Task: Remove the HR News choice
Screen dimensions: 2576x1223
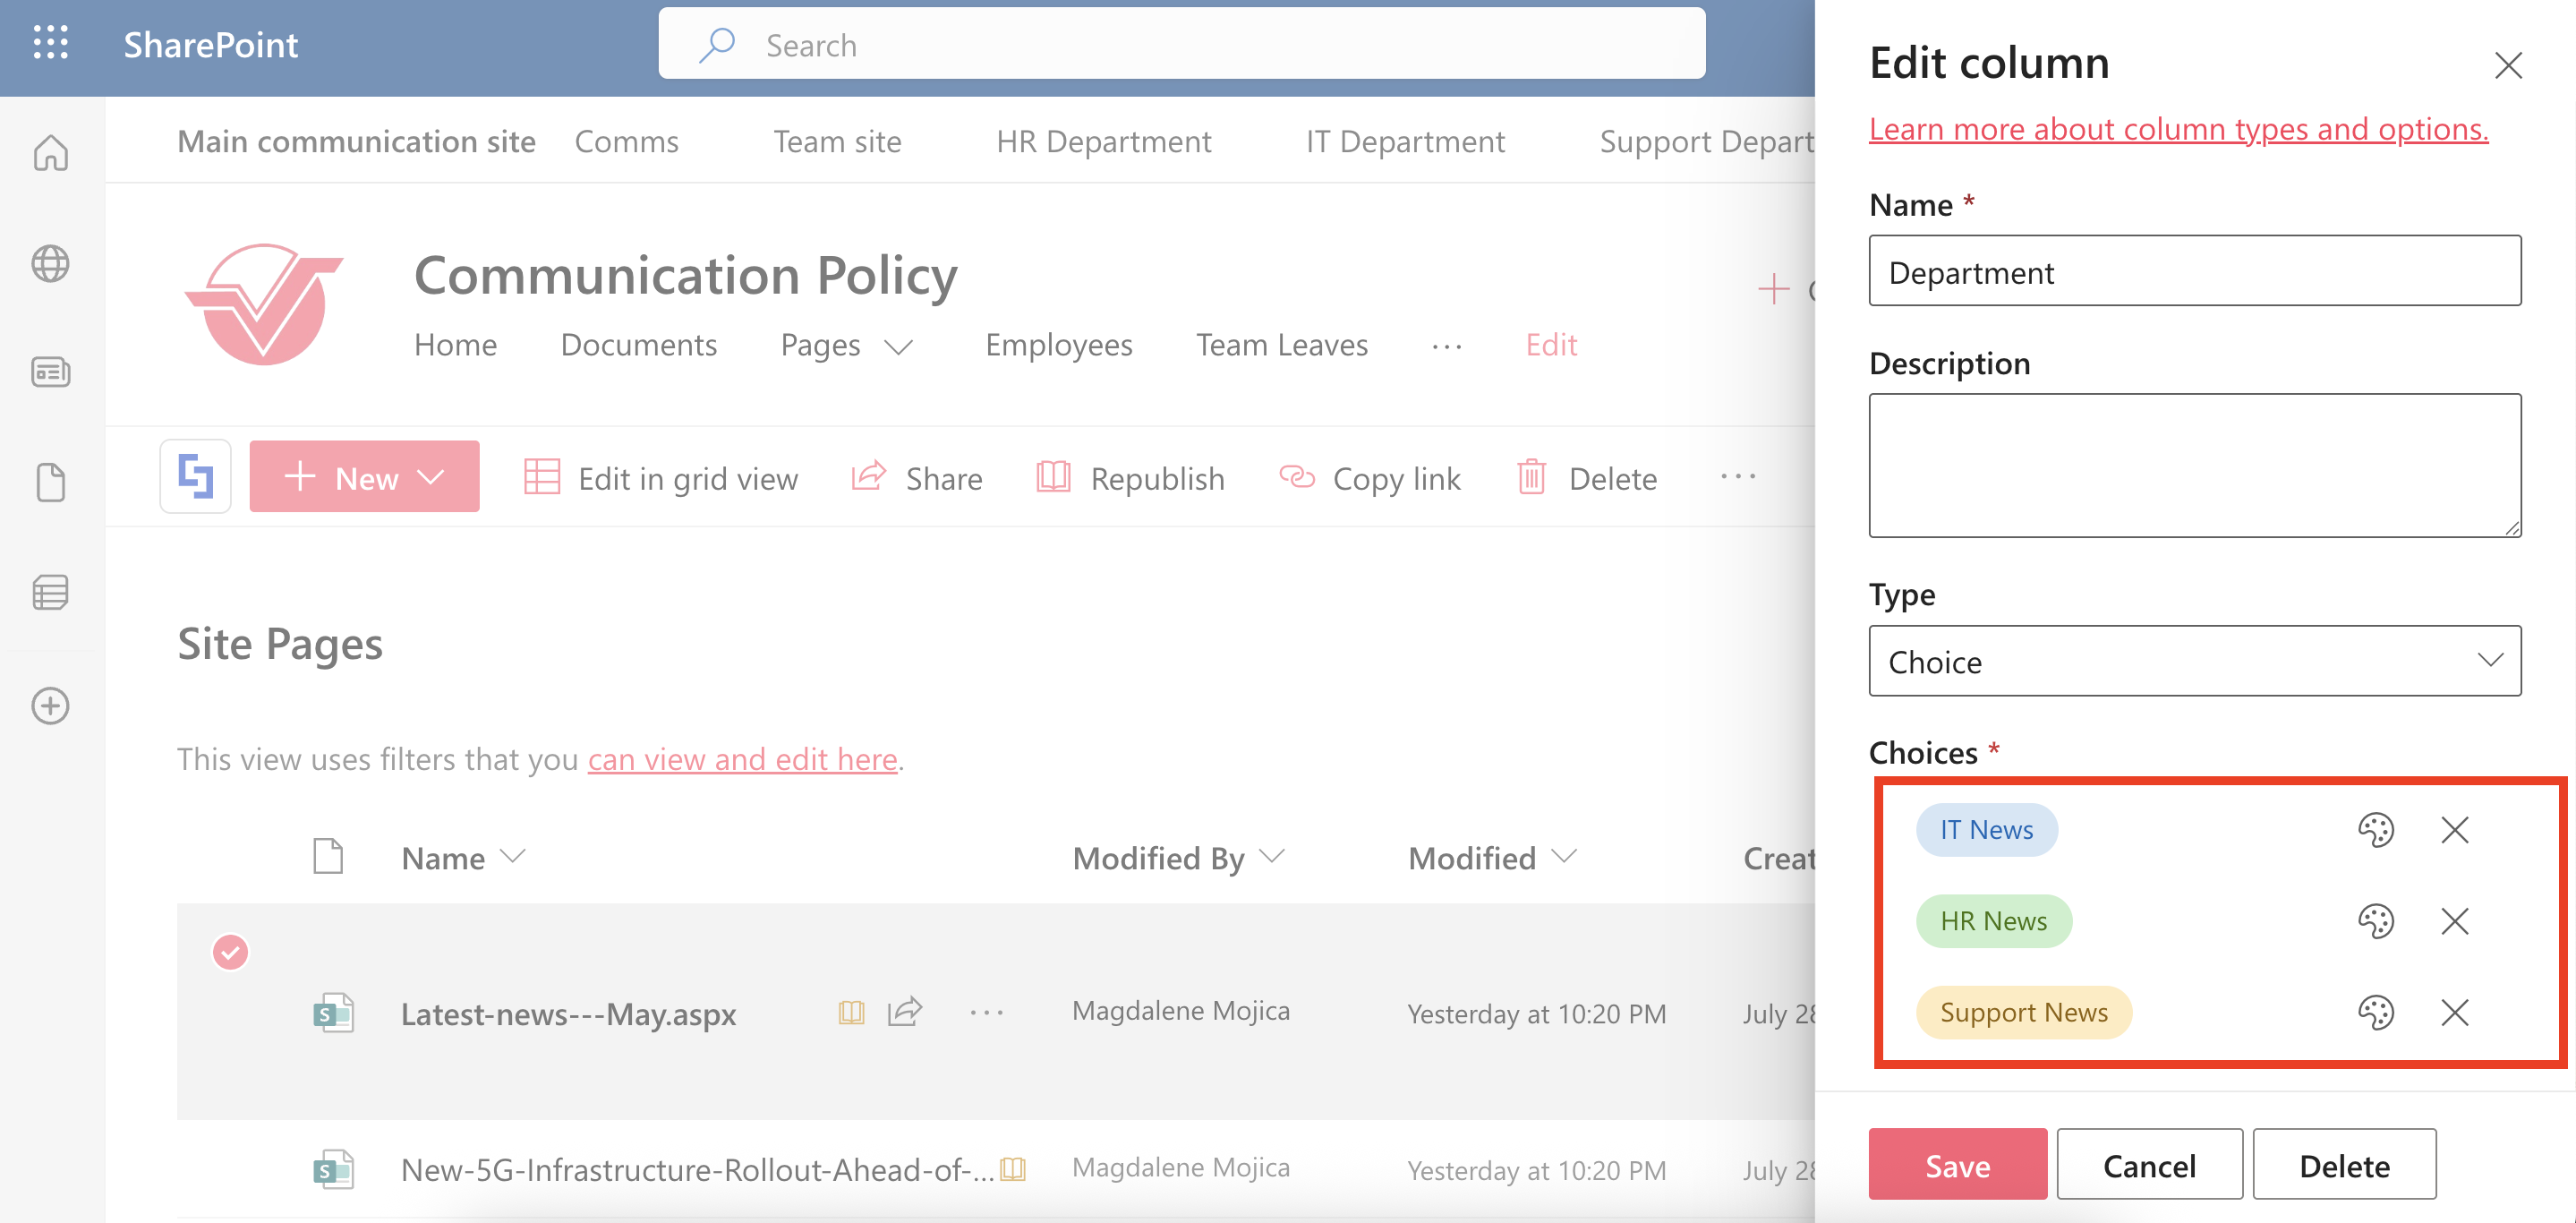Action: 2454,921
